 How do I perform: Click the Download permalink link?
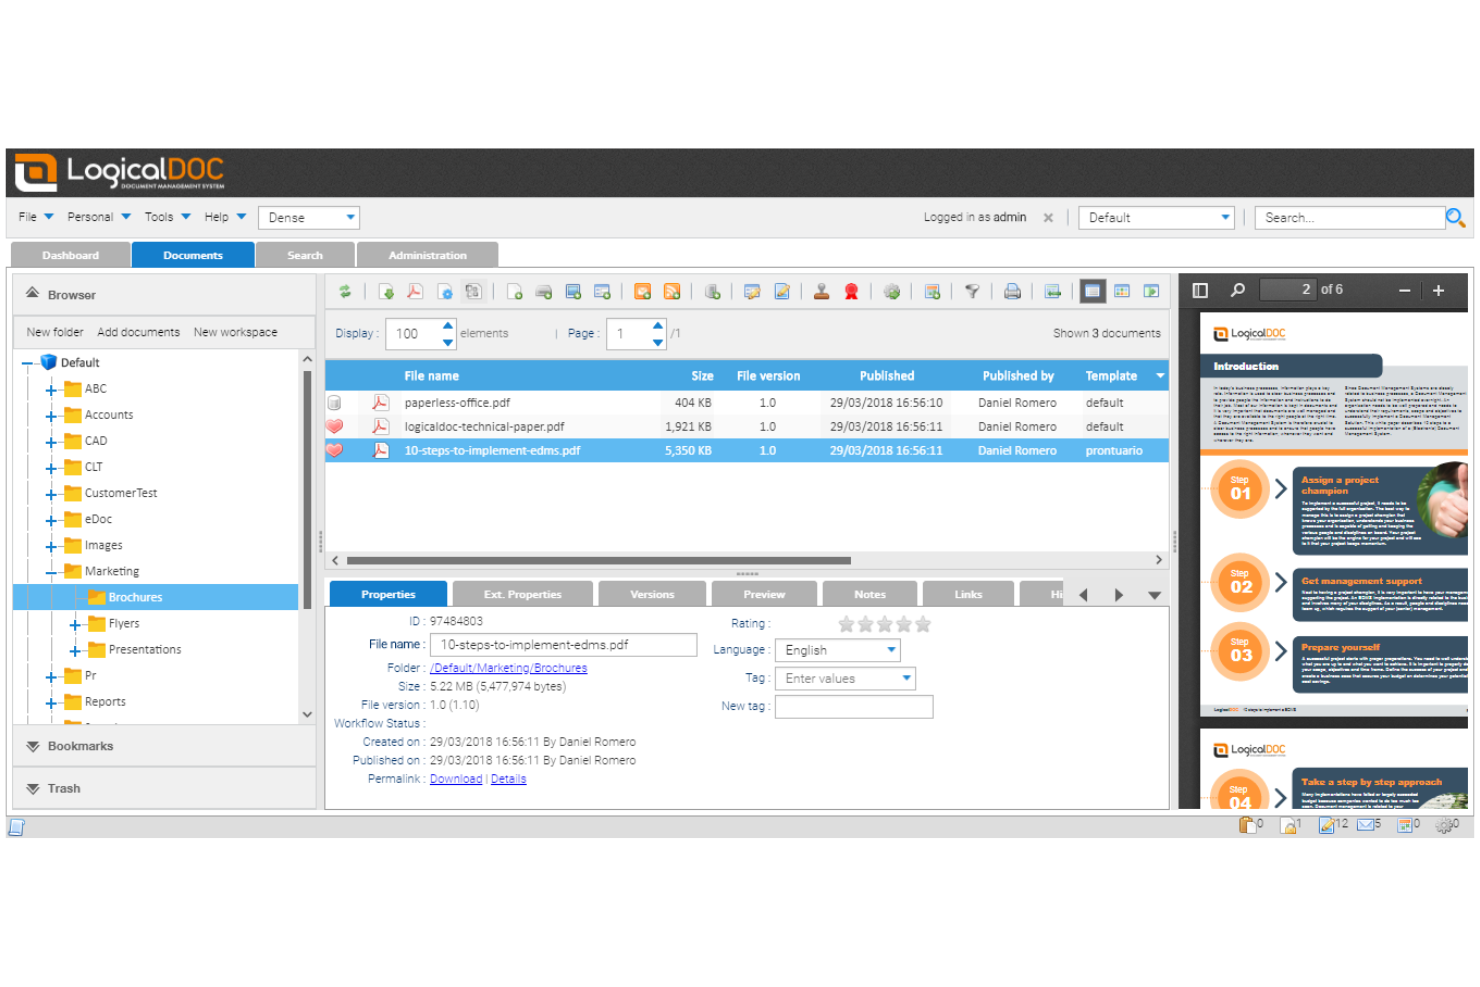(456, 779)
